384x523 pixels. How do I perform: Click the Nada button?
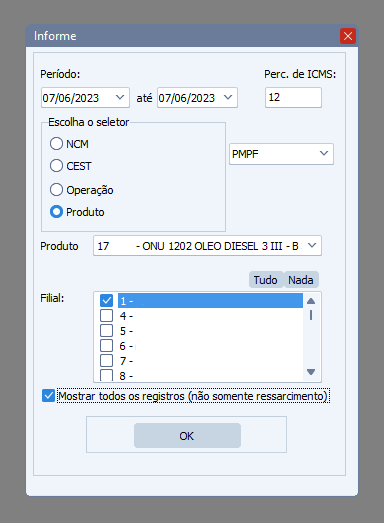pyautogui.click(x=301, y=280)
